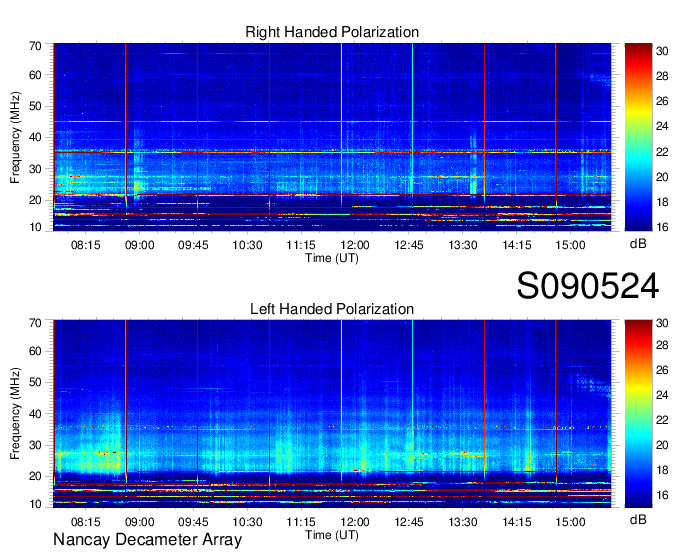Click the 12:45 tick of the Right Handed plot

pyautogui.click(x=409, y=245)
